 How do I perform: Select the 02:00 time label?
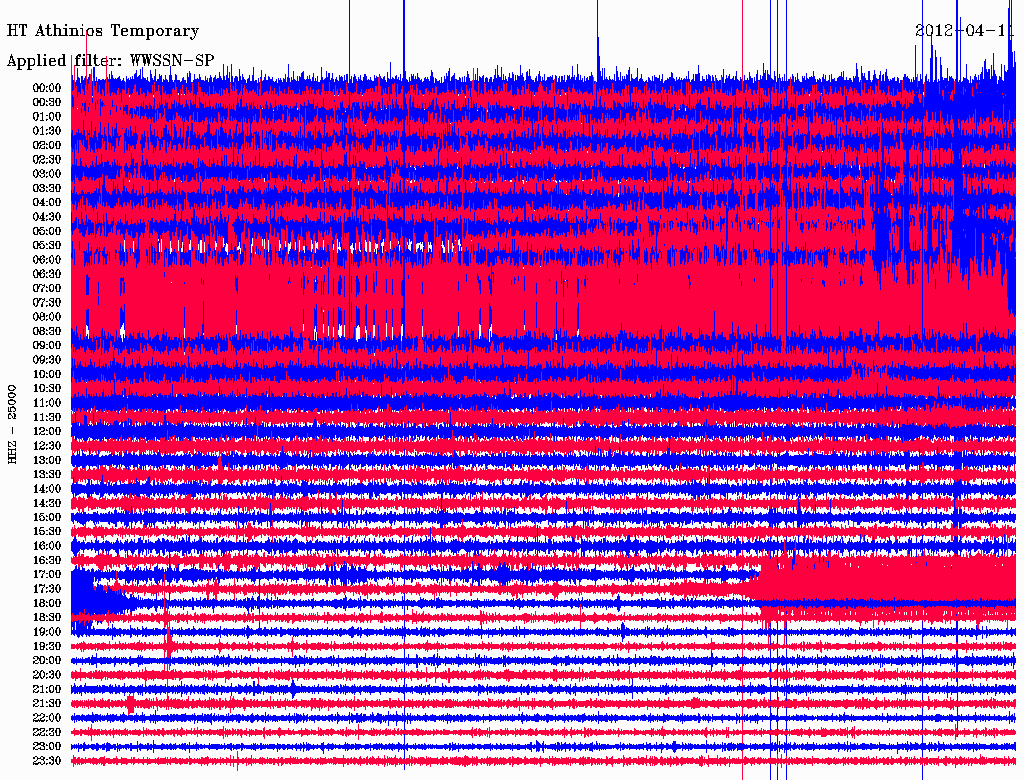click(x=47, y=145)
